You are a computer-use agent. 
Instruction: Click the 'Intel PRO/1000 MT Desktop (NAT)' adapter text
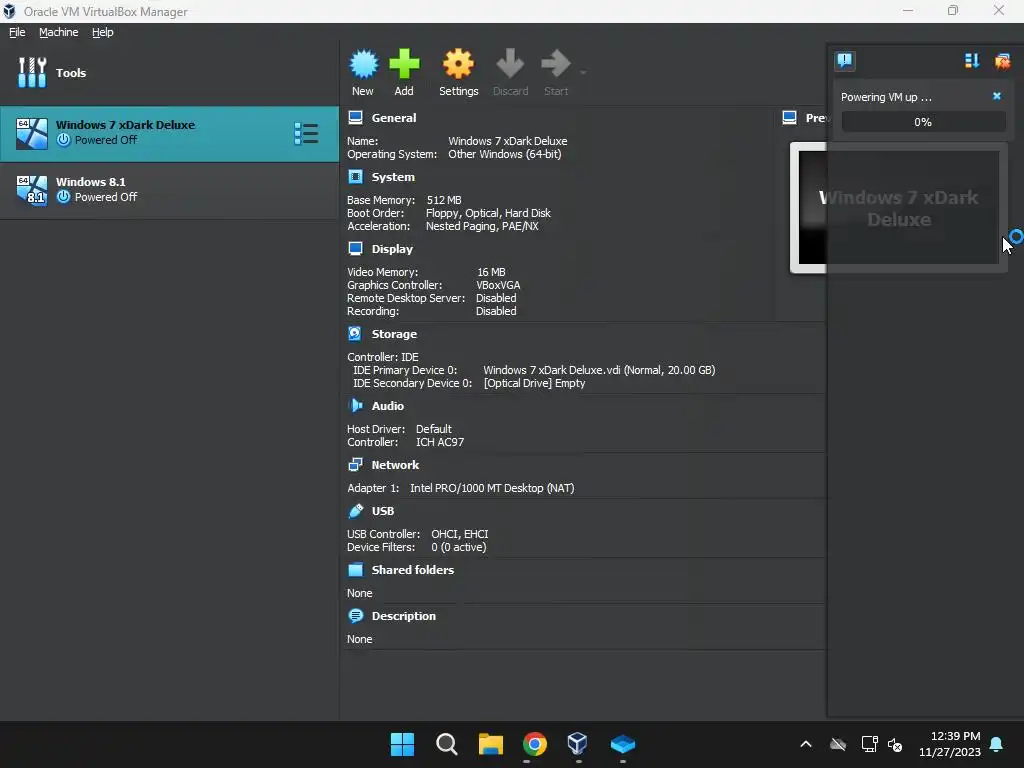pos(492,488)
